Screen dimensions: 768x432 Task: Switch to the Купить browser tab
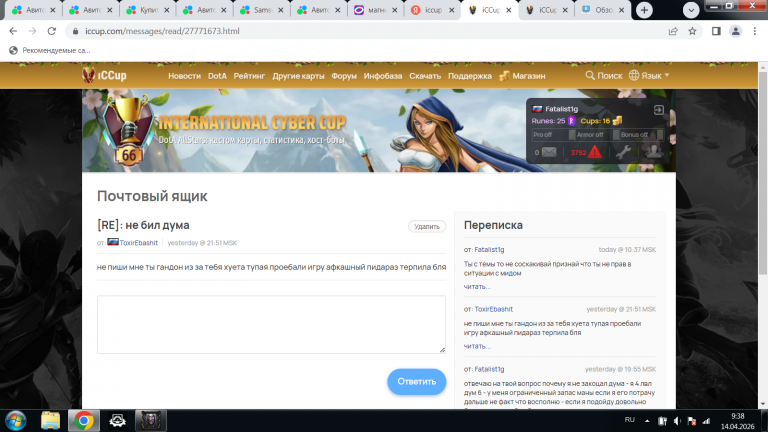tap(148, 10)
